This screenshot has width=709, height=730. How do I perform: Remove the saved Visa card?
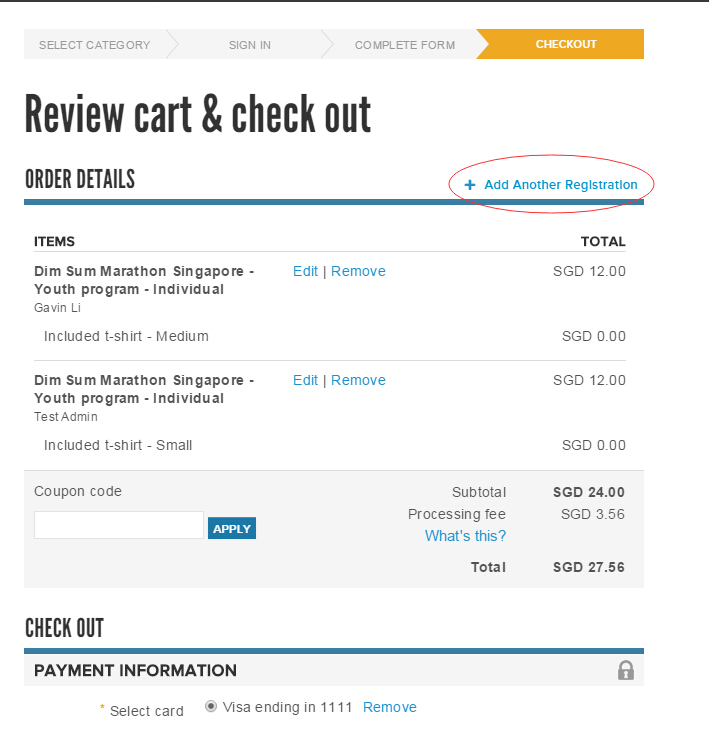389,707
